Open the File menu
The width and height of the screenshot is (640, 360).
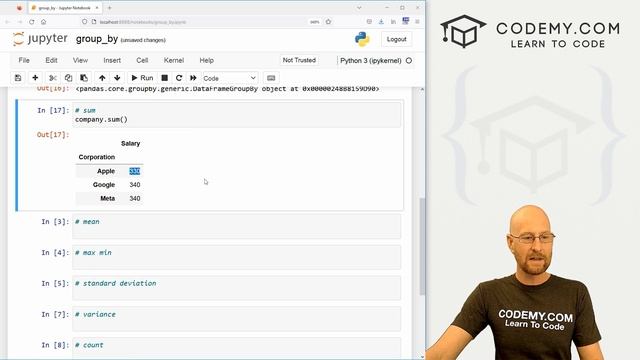(24, 60)
